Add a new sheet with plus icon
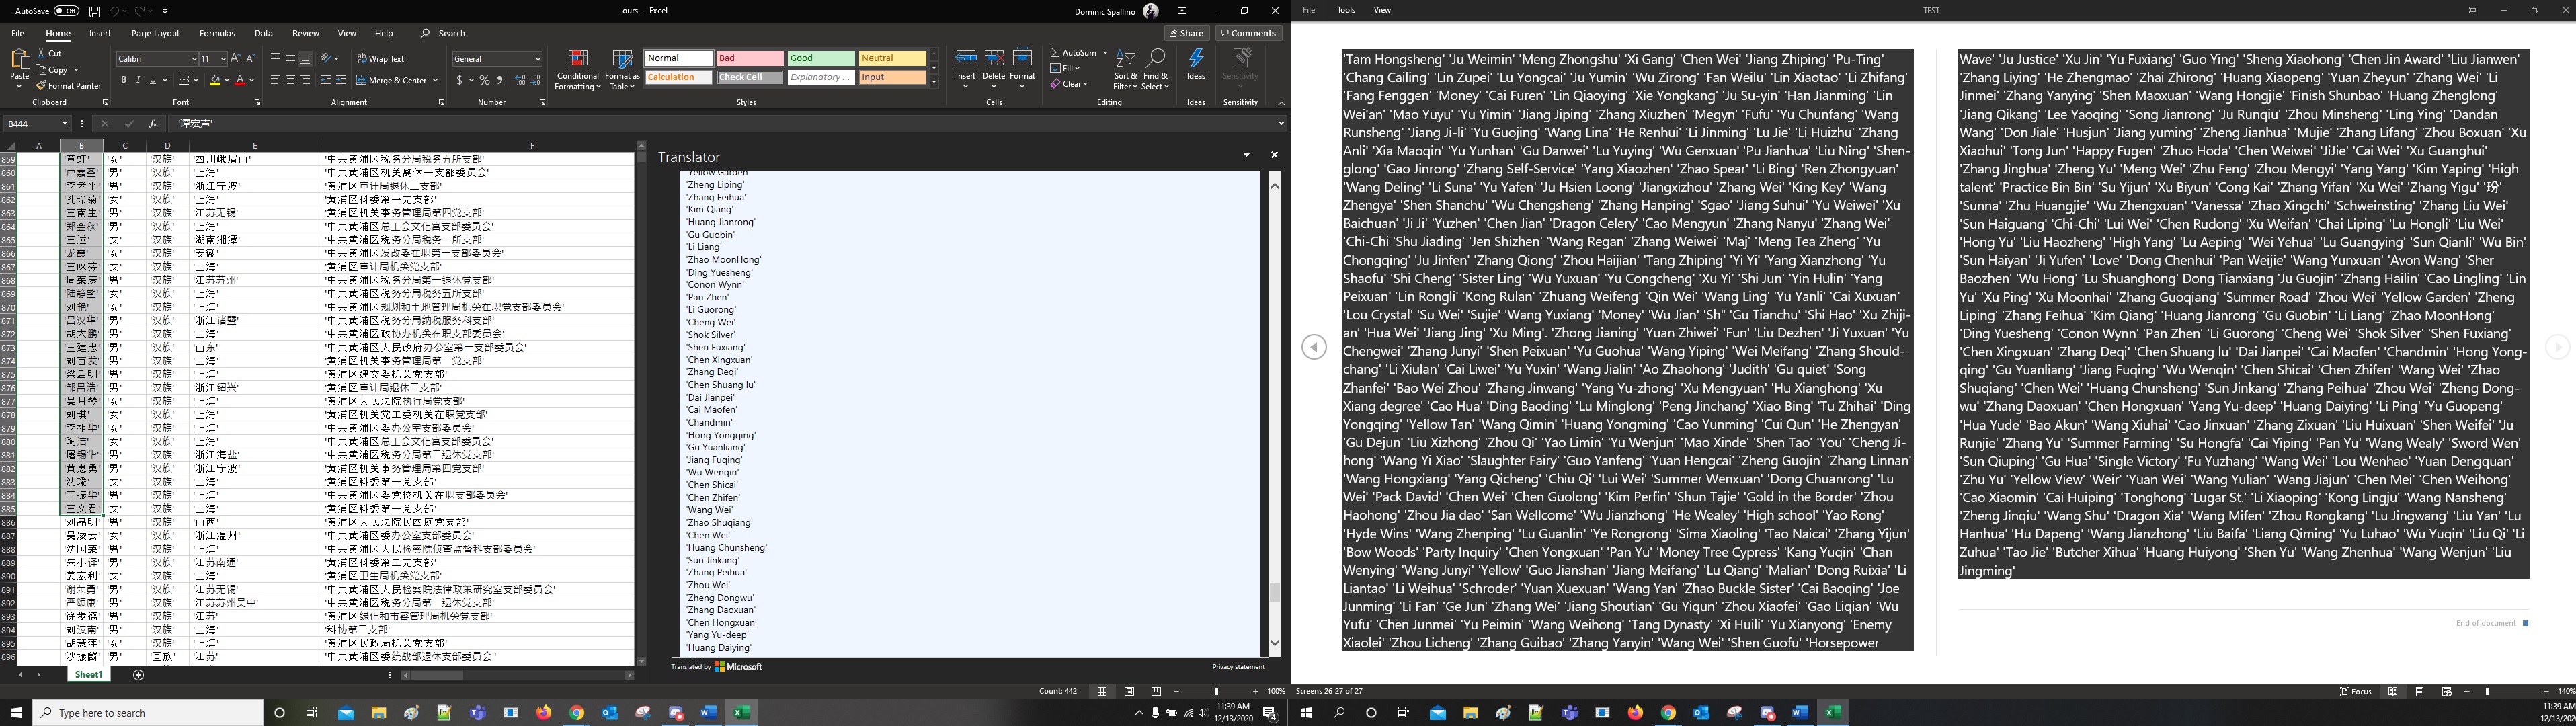The image size is (2576, 726). (139, 675)
